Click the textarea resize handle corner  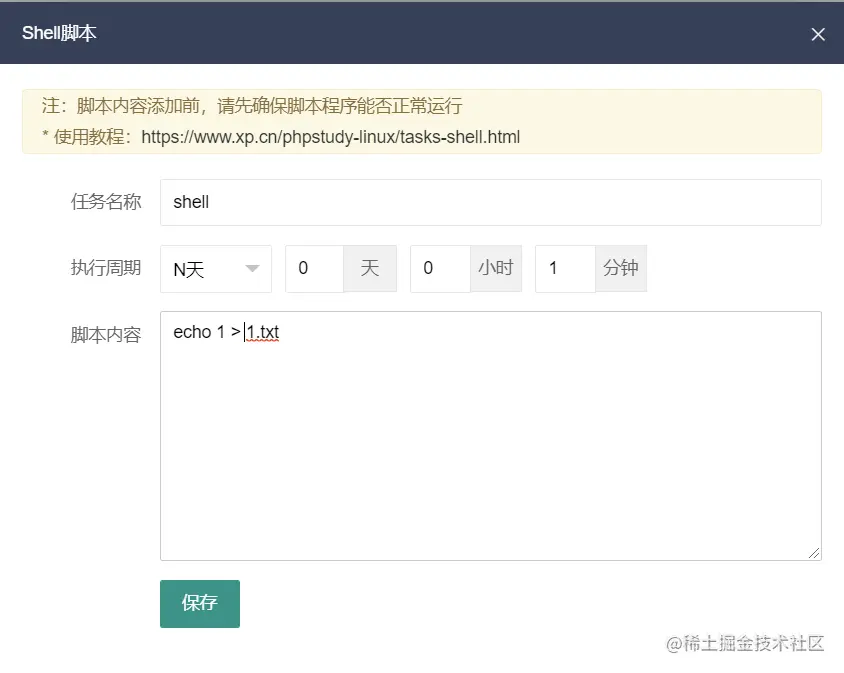click(814, 553)
